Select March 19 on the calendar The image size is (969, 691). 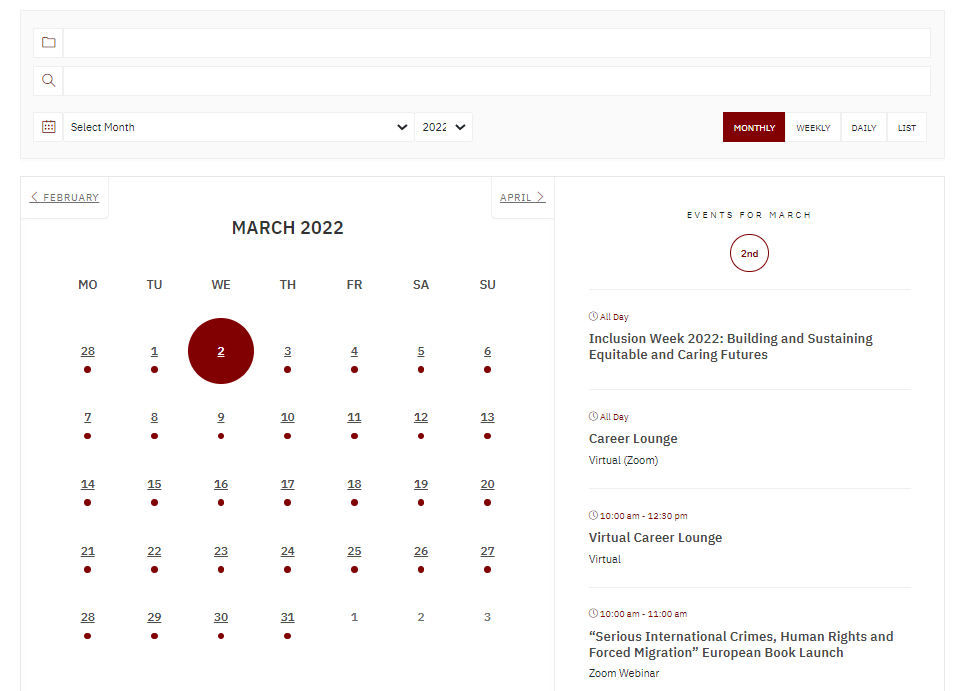(421, 485)
